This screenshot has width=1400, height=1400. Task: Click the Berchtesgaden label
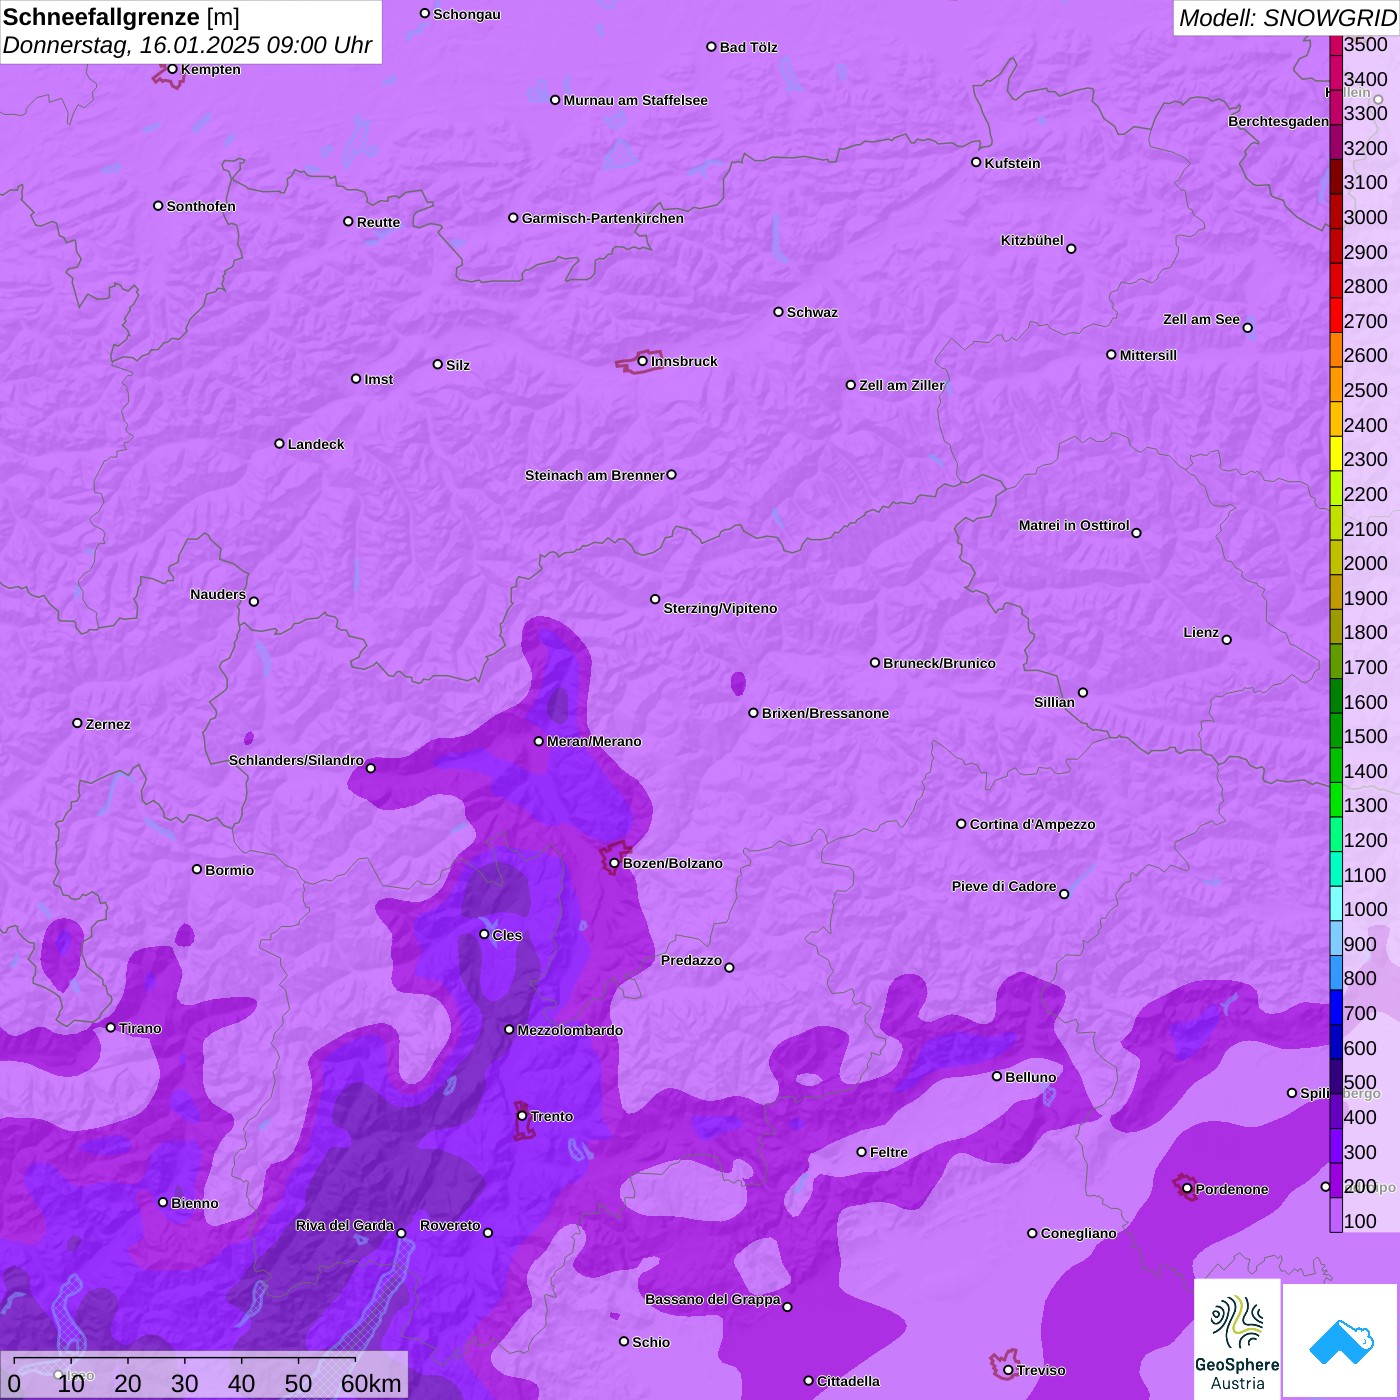(1278, 121)
